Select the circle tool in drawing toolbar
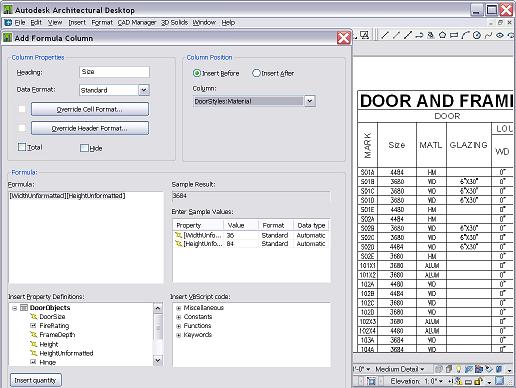The width and height of the screenshot is (516, 388). [477, 35]
